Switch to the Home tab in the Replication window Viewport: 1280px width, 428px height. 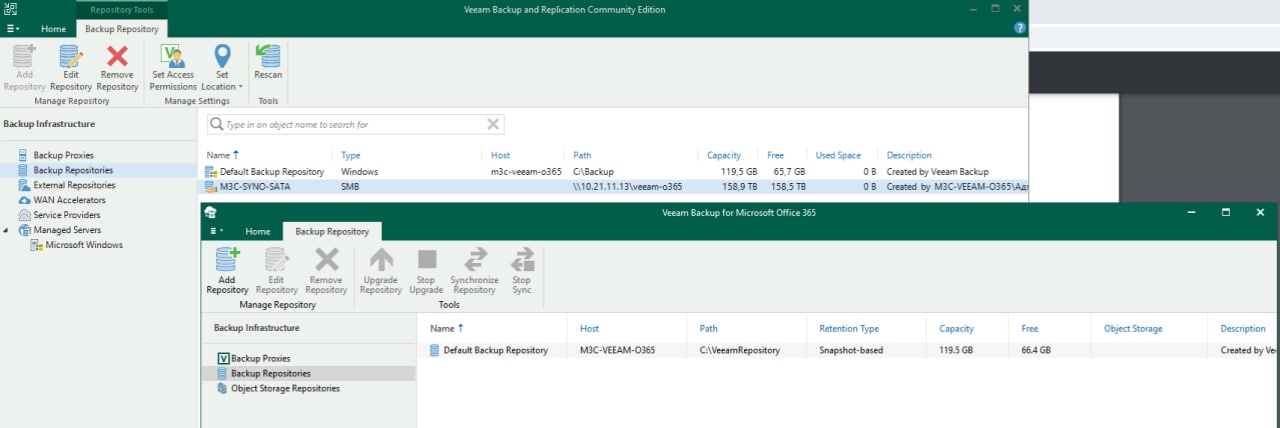(53, 29)
